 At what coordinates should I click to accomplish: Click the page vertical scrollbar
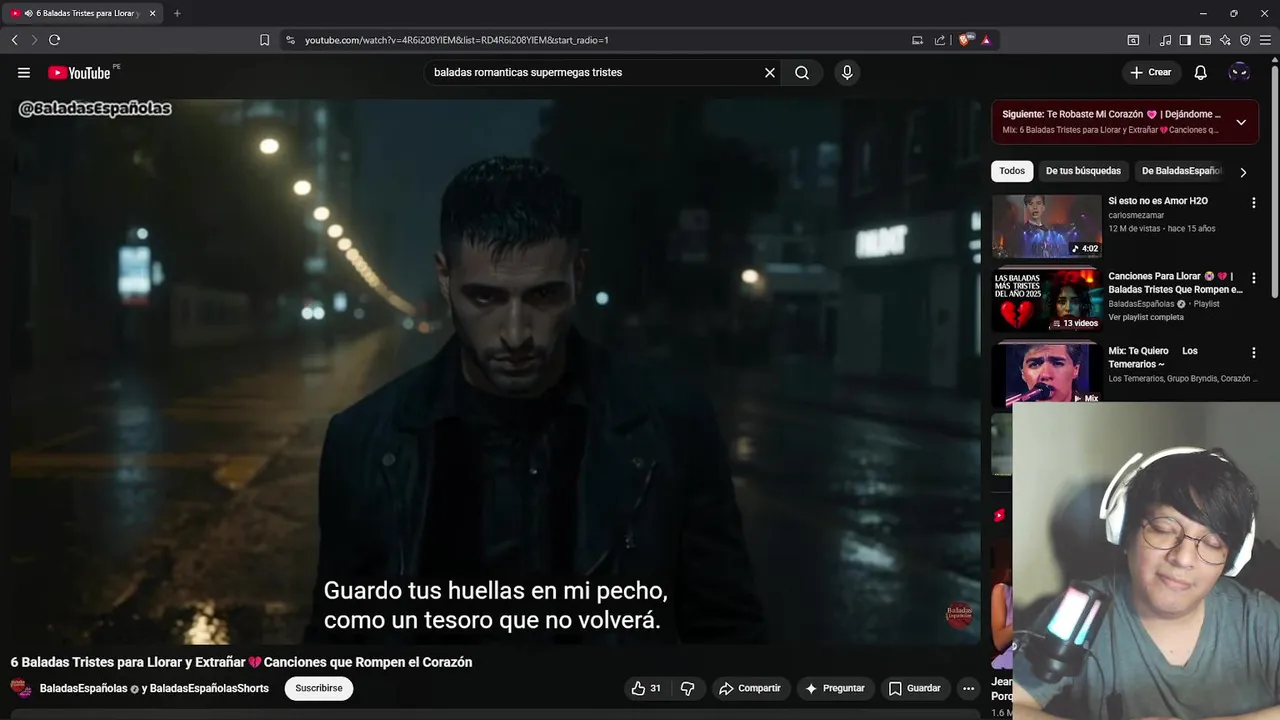(x=1274, y=180)
